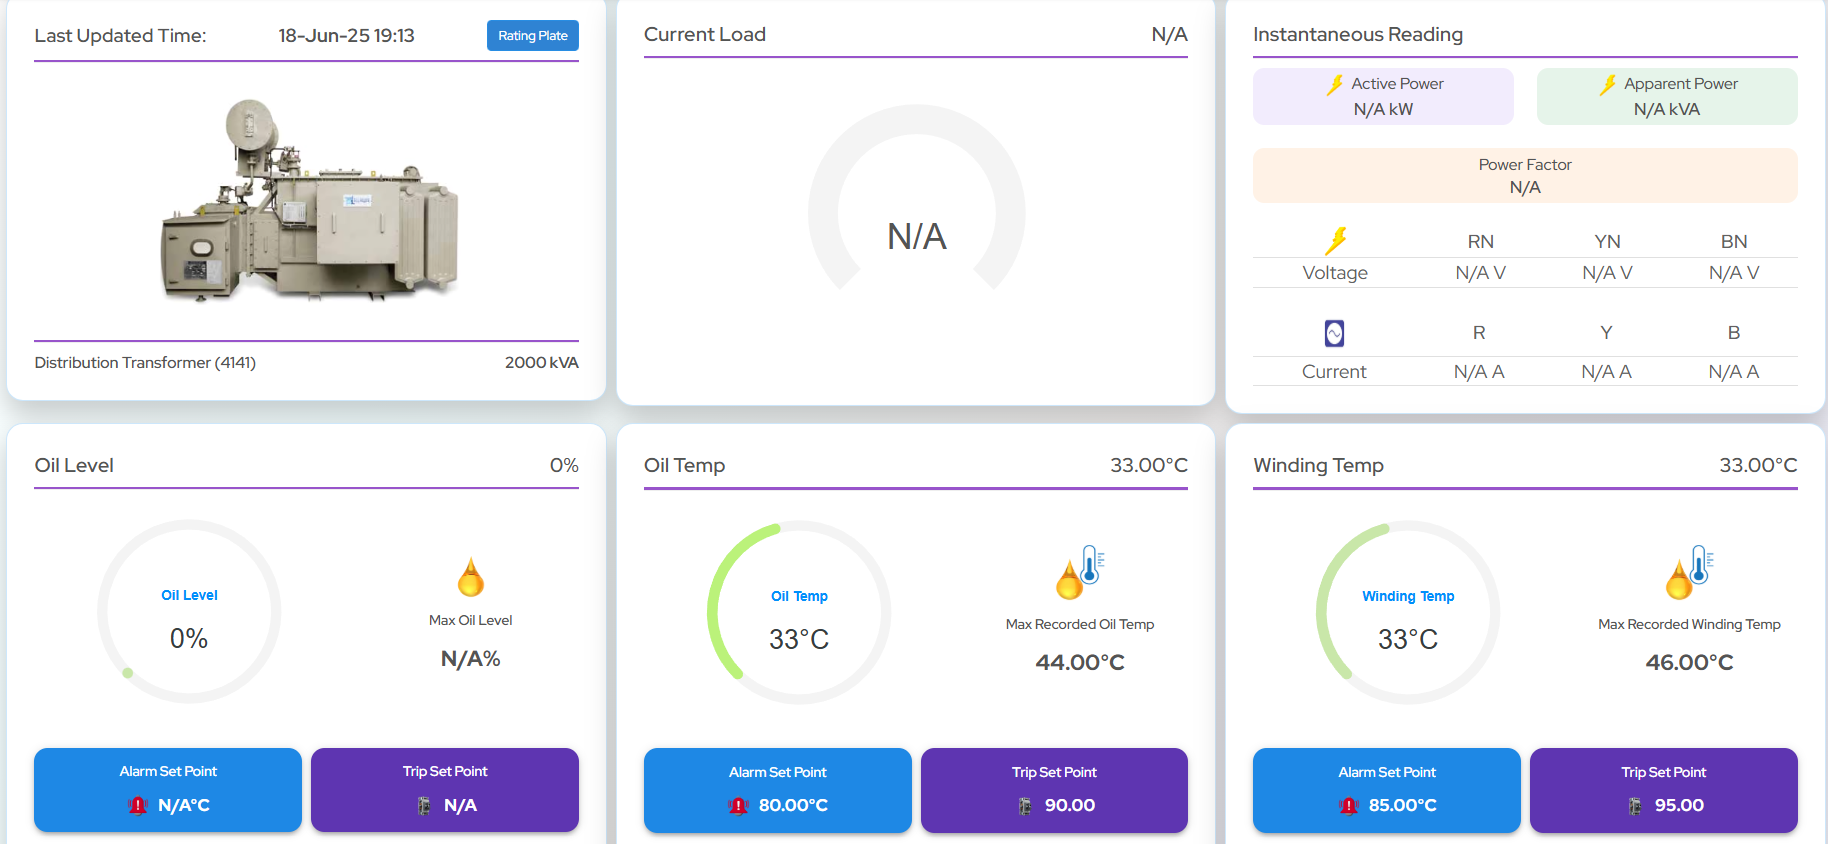Click Oil Level alarm siren icon
Screen dimensions: 1828x844
[138, 805]
